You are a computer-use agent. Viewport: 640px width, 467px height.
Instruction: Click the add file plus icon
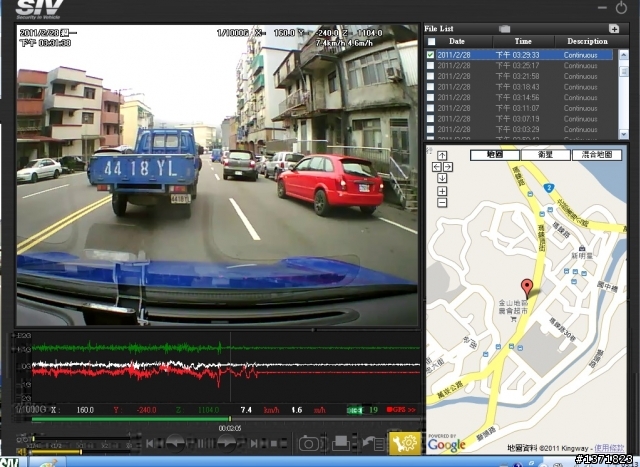pos(614,29)
